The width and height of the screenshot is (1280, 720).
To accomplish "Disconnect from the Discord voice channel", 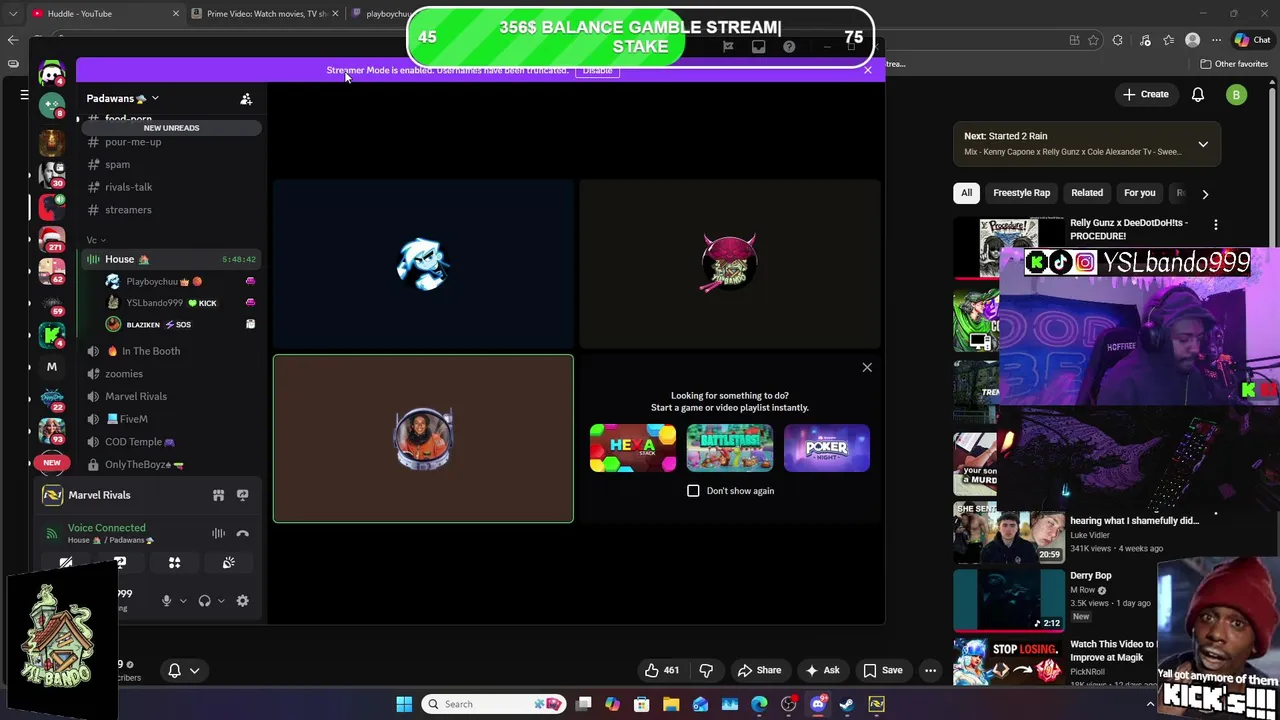I will 242,534.
